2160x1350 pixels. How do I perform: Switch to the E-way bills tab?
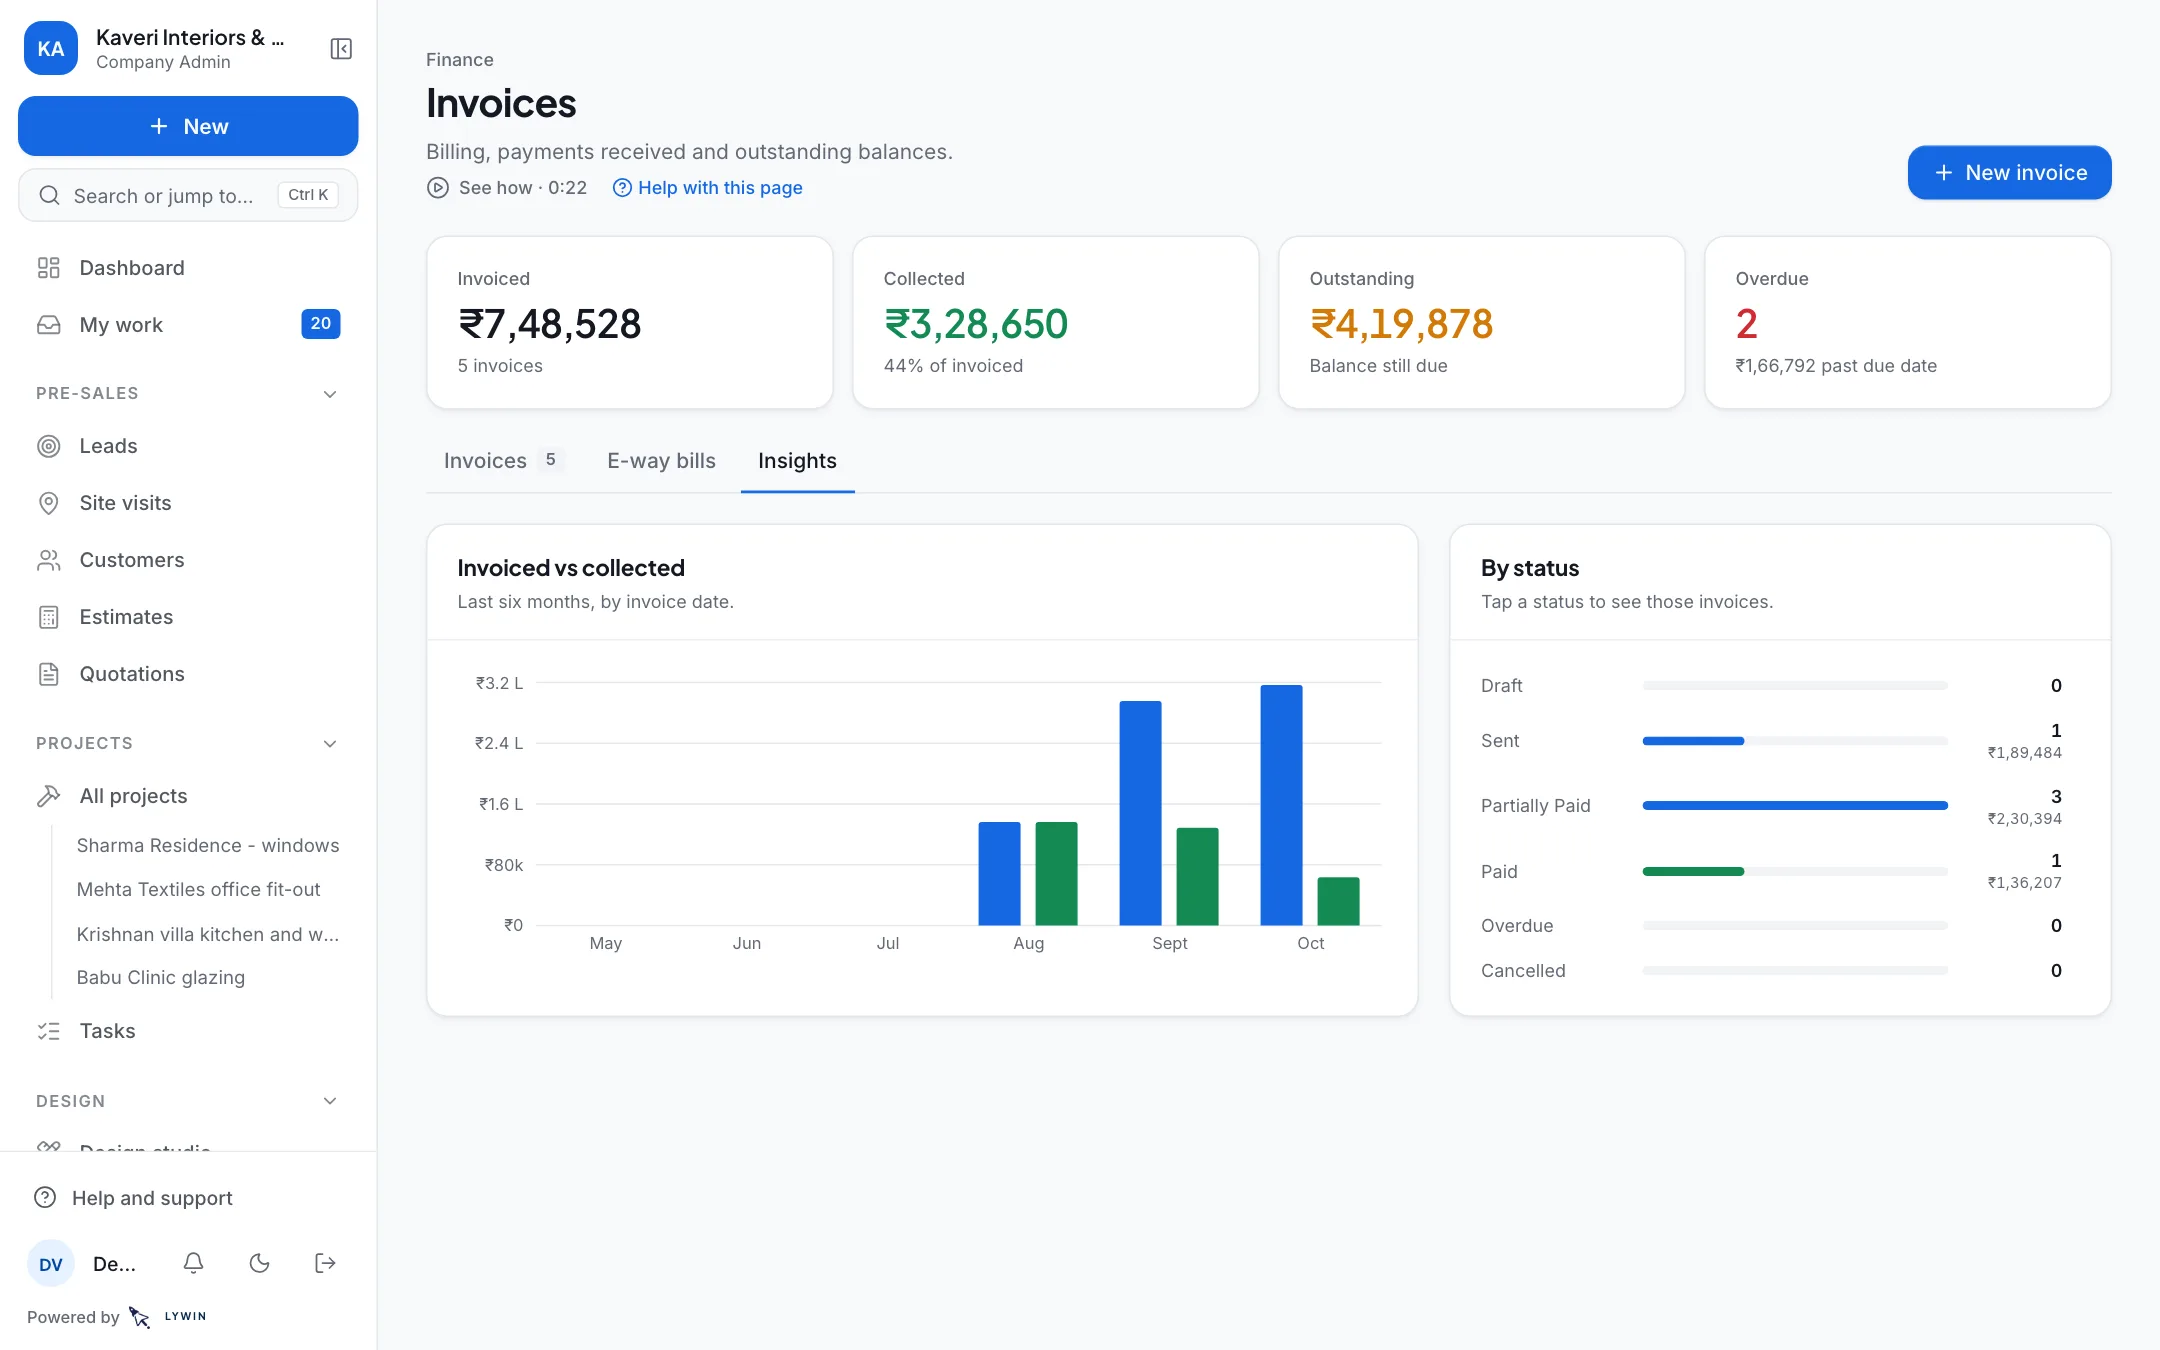pyautogui.click(x=661, y=461)
